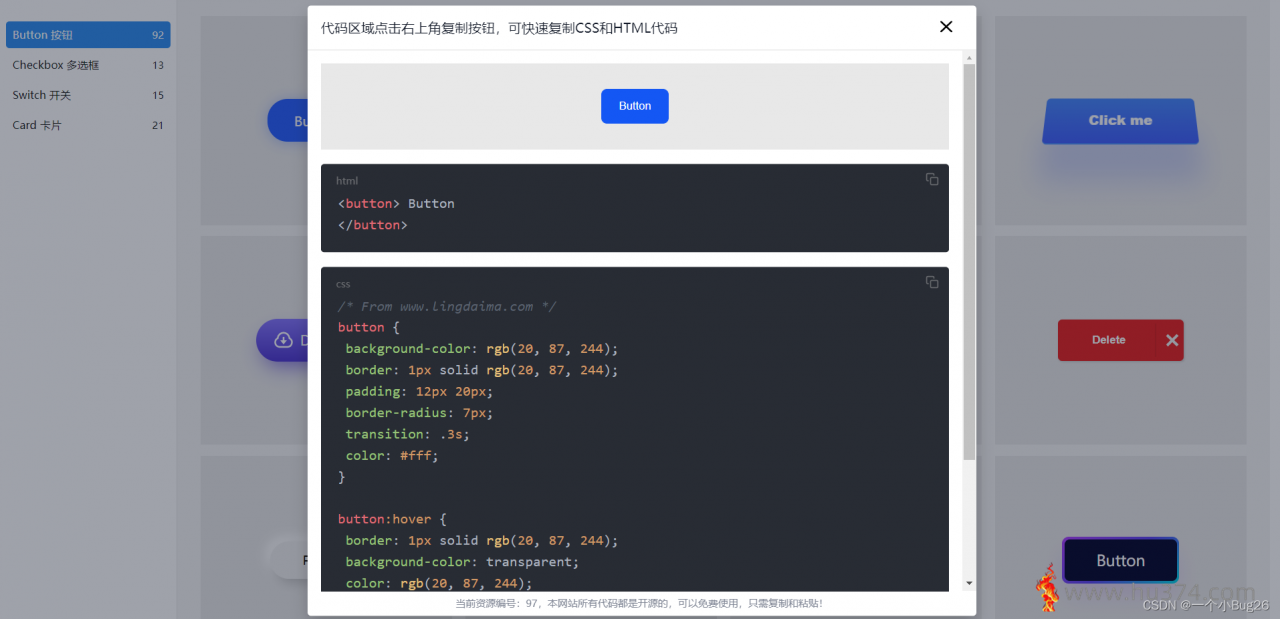Open the Click me button card
This screenshot has height=619, width=1280.
(1120, 121)
